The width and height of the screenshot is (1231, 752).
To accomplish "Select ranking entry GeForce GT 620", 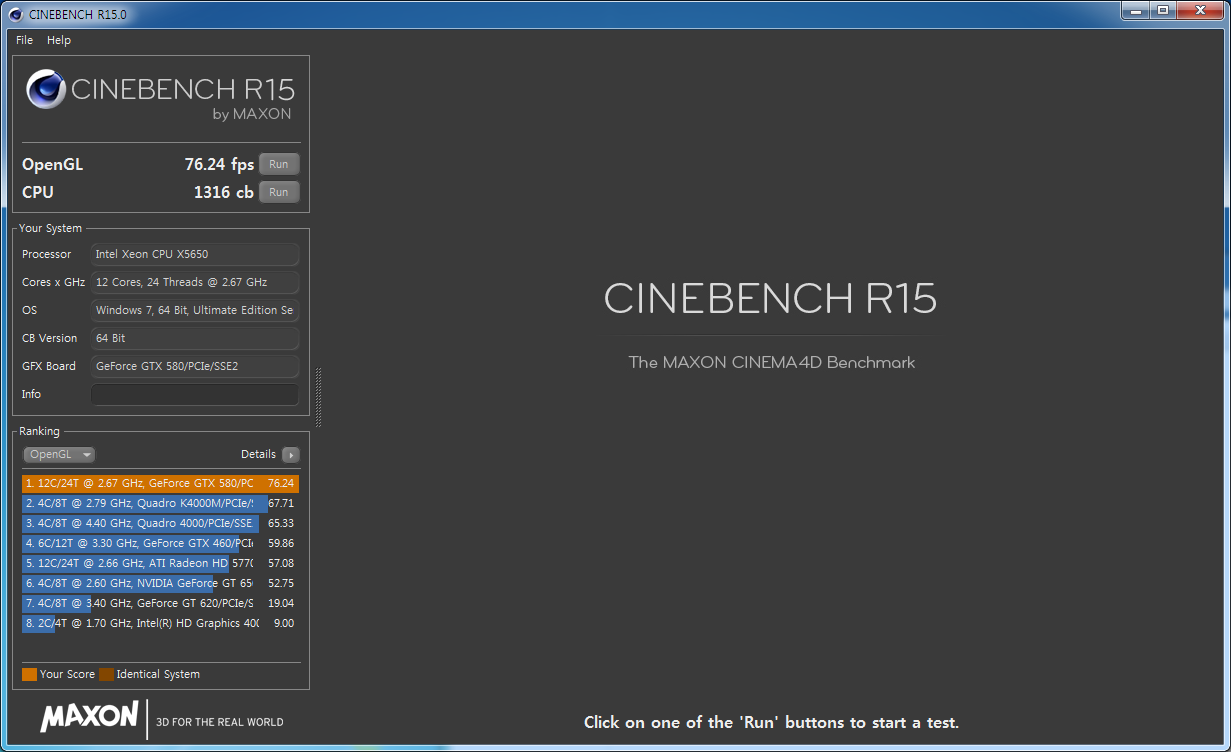I will coord(160,603).
